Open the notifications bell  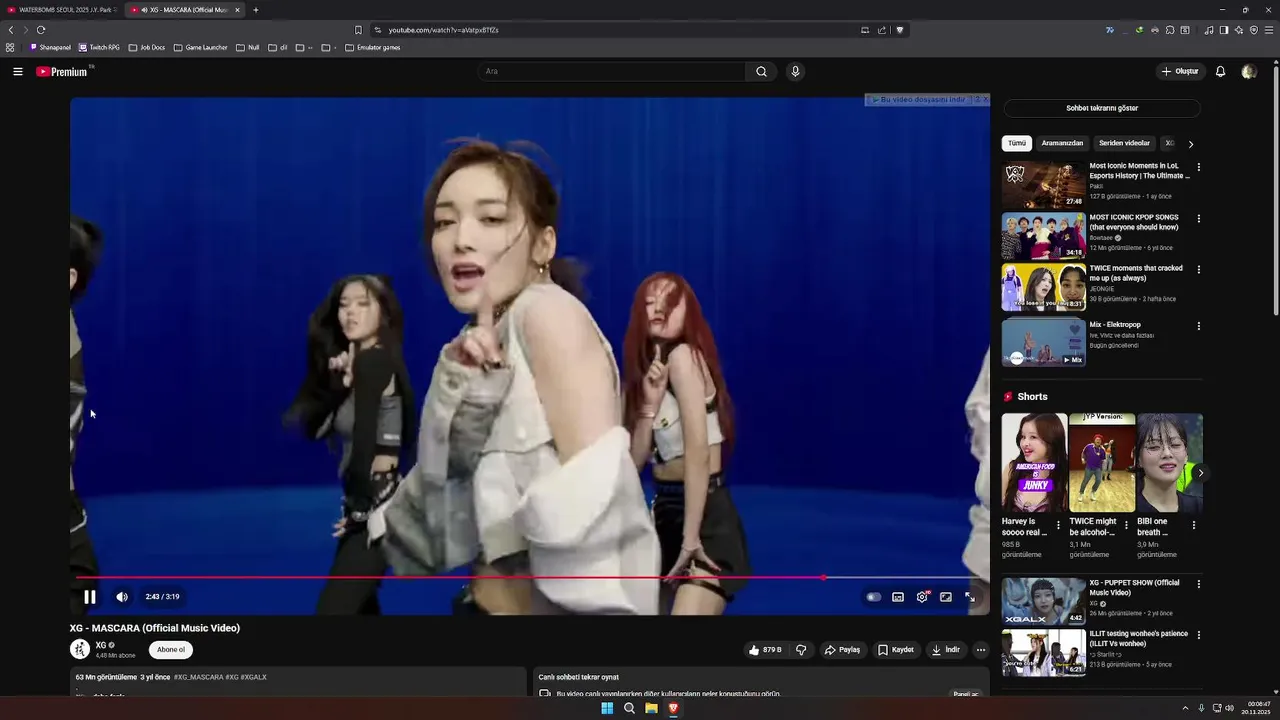tap(1220, 71)
